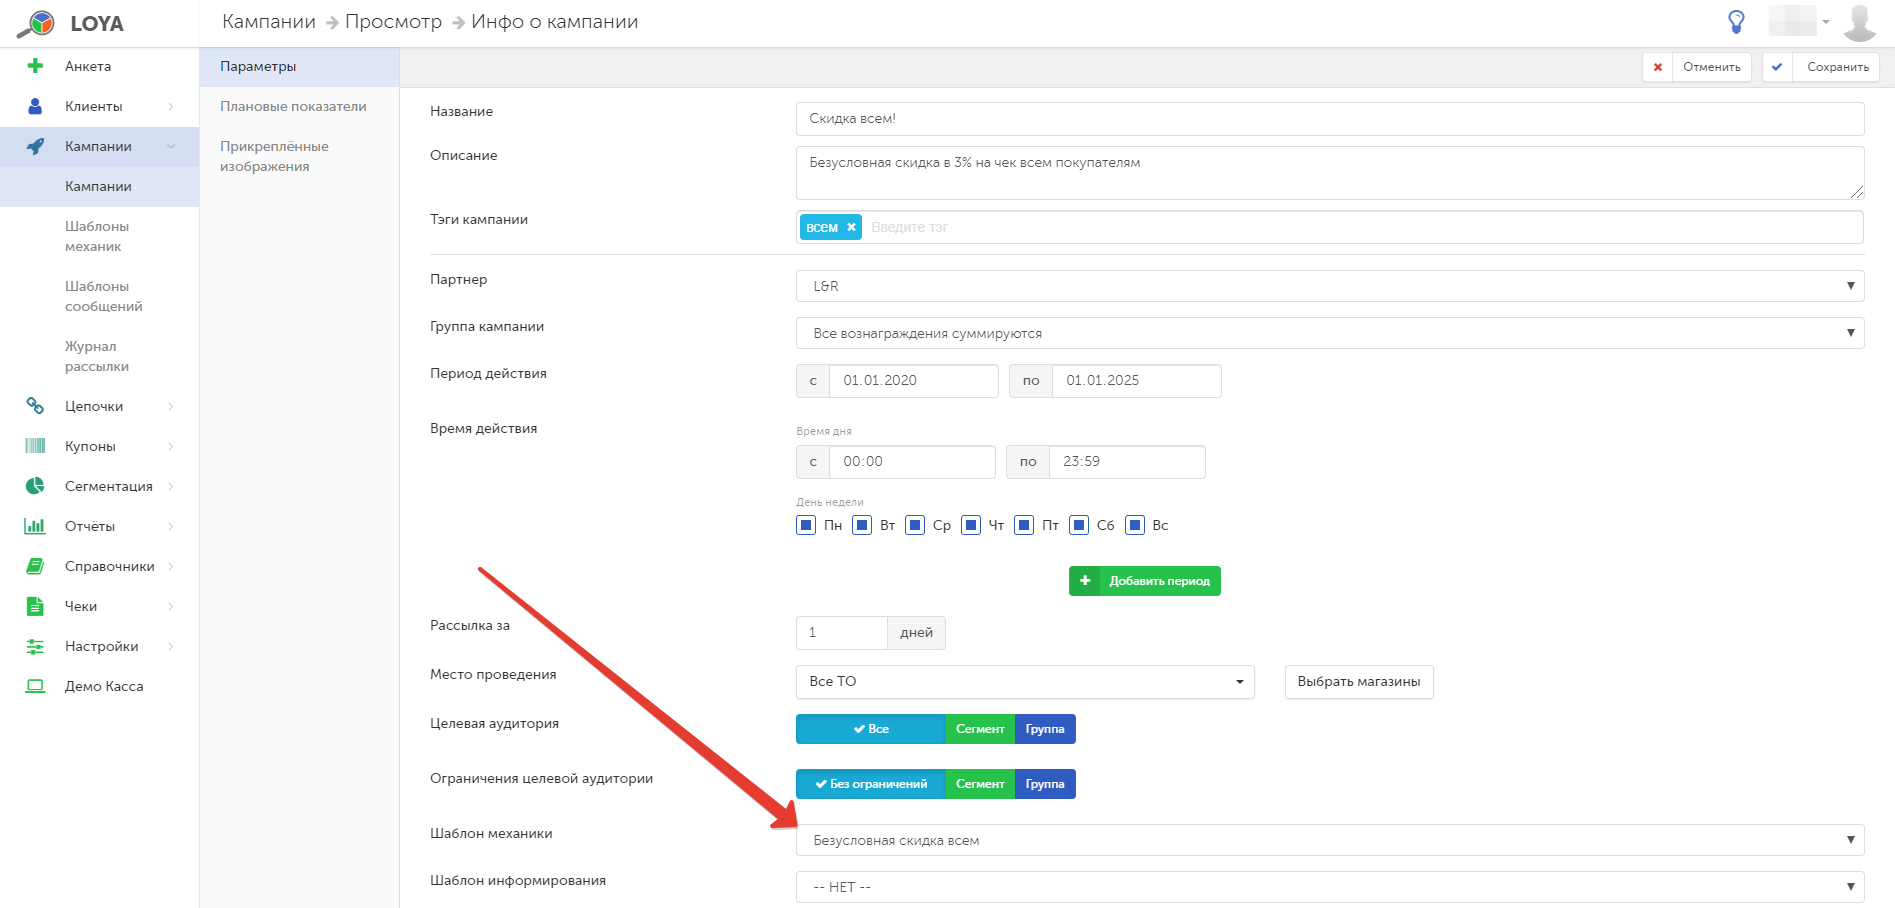This screenshot has width=1895, height=908.
Task: Open the Кампании sub-item in sidebar
Action: tap(99, 187)
